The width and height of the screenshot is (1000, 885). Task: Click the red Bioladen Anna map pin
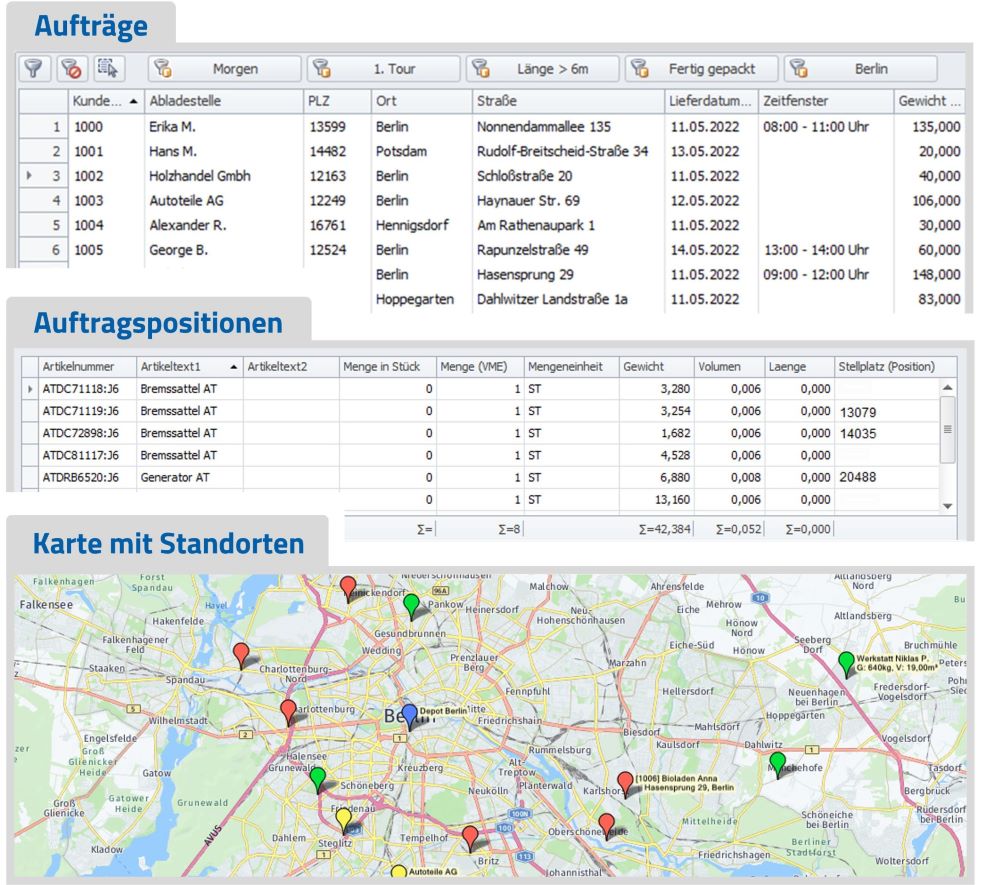[626, 784]
